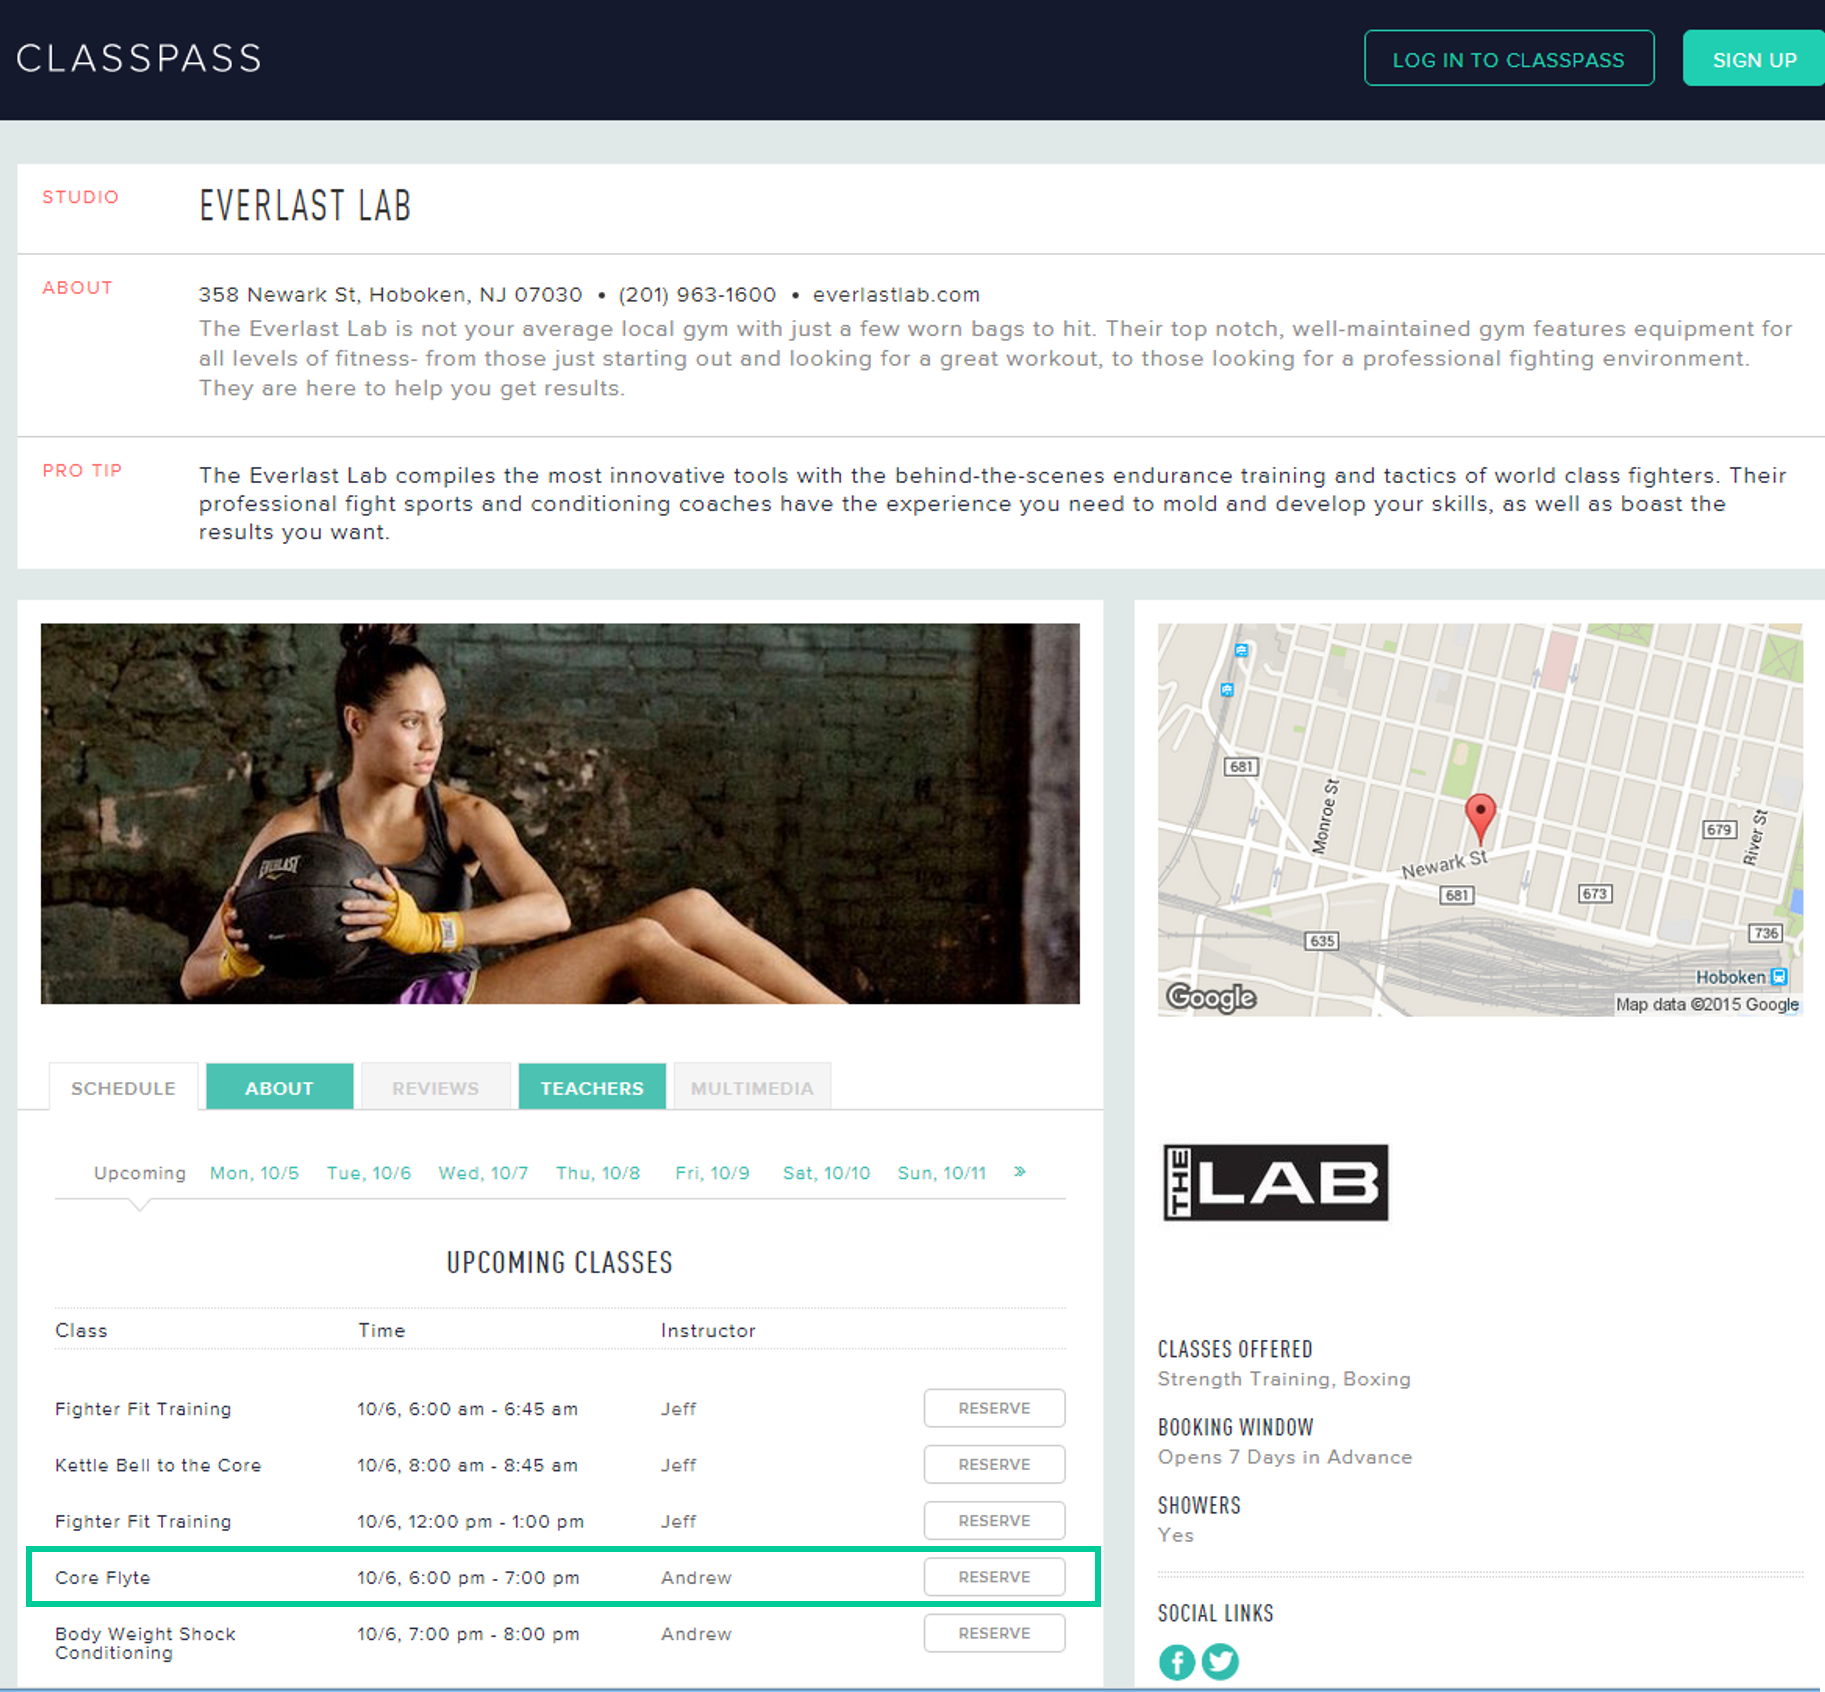The height and width of the screenshot is (1692, 1825).
Task: Click the Core Flyte class name
Action: (x=103, y=1577)
